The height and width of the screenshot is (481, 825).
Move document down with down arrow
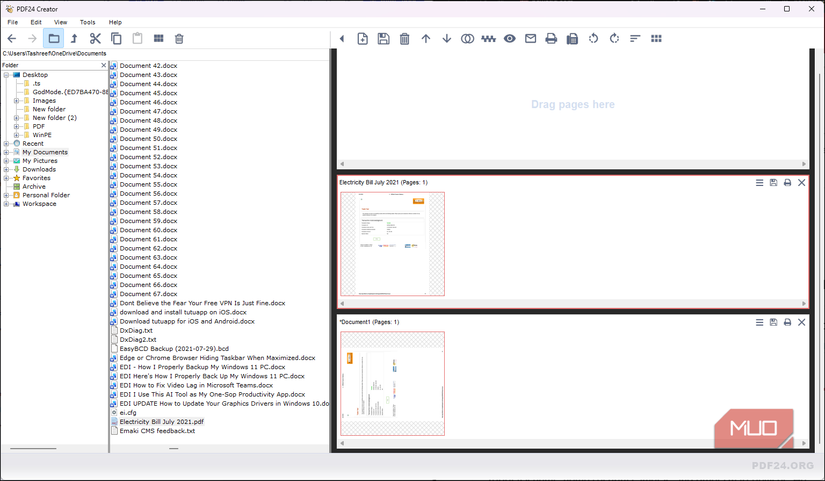tap(447, 38)
